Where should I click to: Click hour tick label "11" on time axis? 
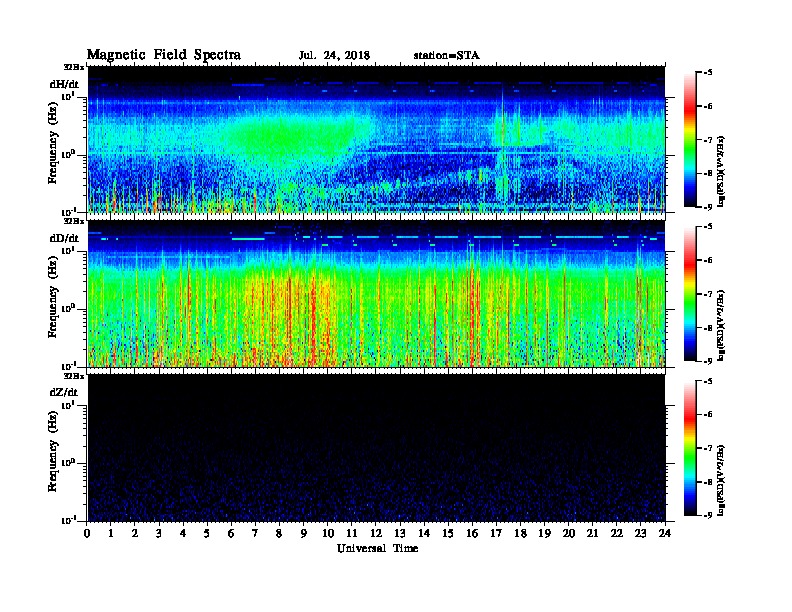coord(352,533)
